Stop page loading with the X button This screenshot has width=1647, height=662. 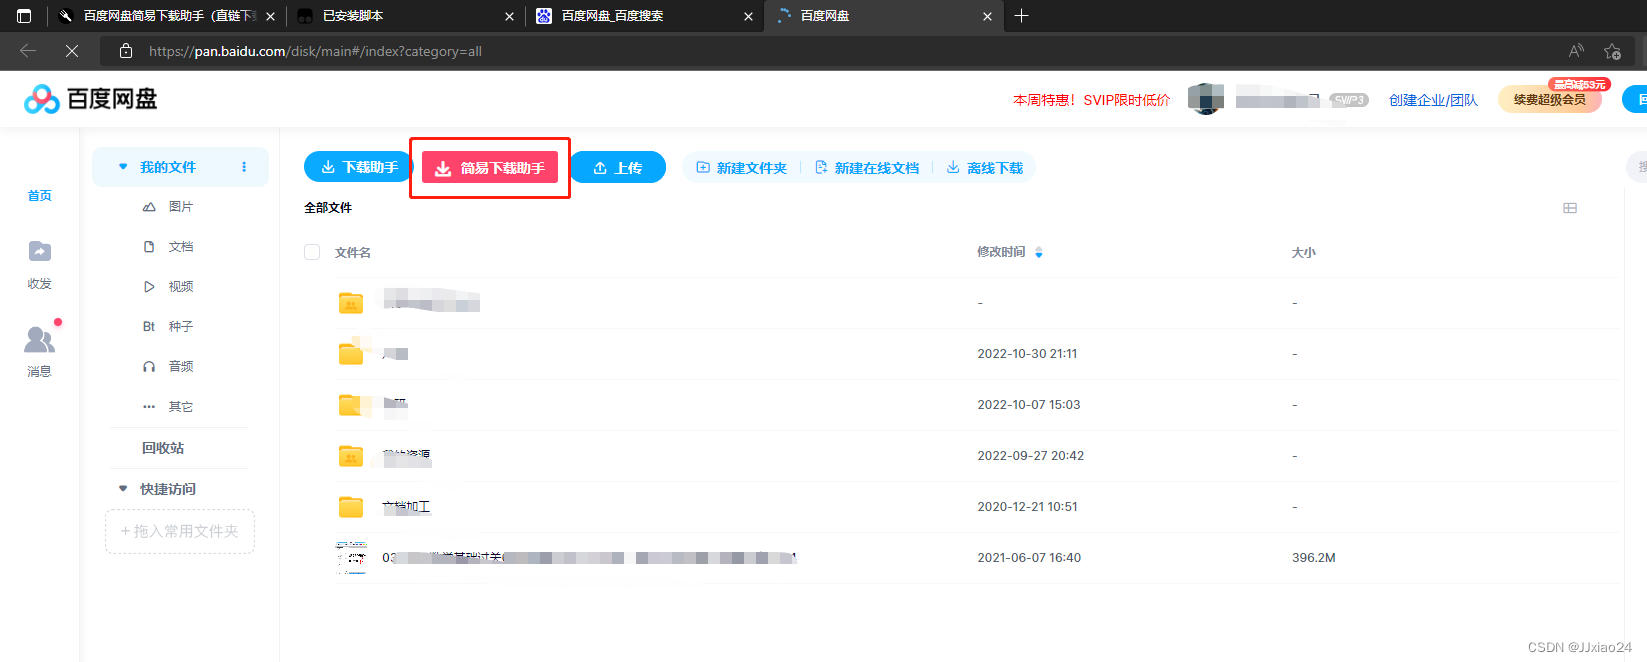tap(72, 51)
